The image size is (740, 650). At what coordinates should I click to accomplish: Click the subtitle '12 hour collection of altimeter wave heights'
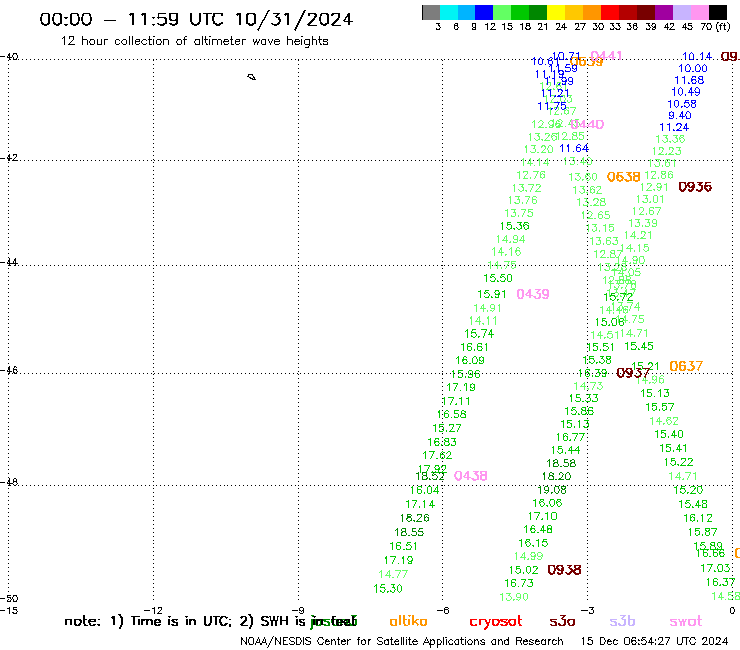pos(194,41)
